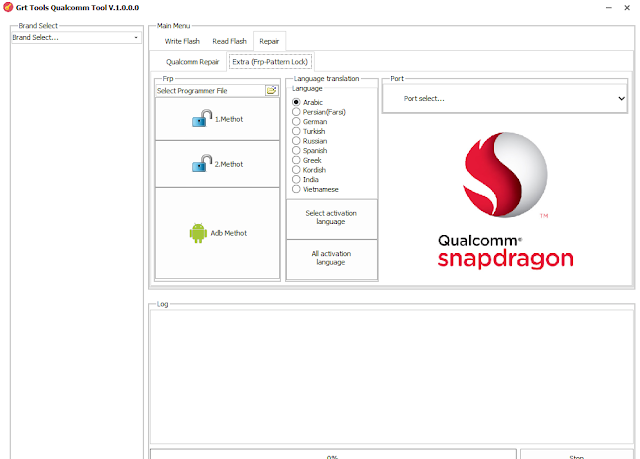Click the All activation language button
This screenshot has width=640, height=459.
coord(332,259)
